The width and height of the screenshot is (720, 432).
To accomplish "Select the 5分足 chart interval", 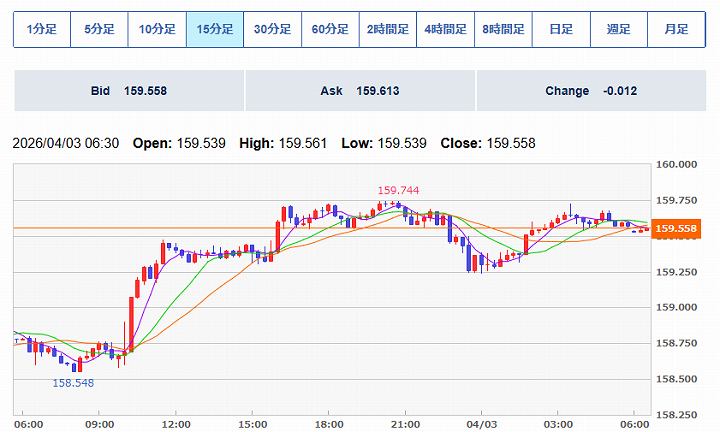I will pyautogui.click(x=99, y=29).
